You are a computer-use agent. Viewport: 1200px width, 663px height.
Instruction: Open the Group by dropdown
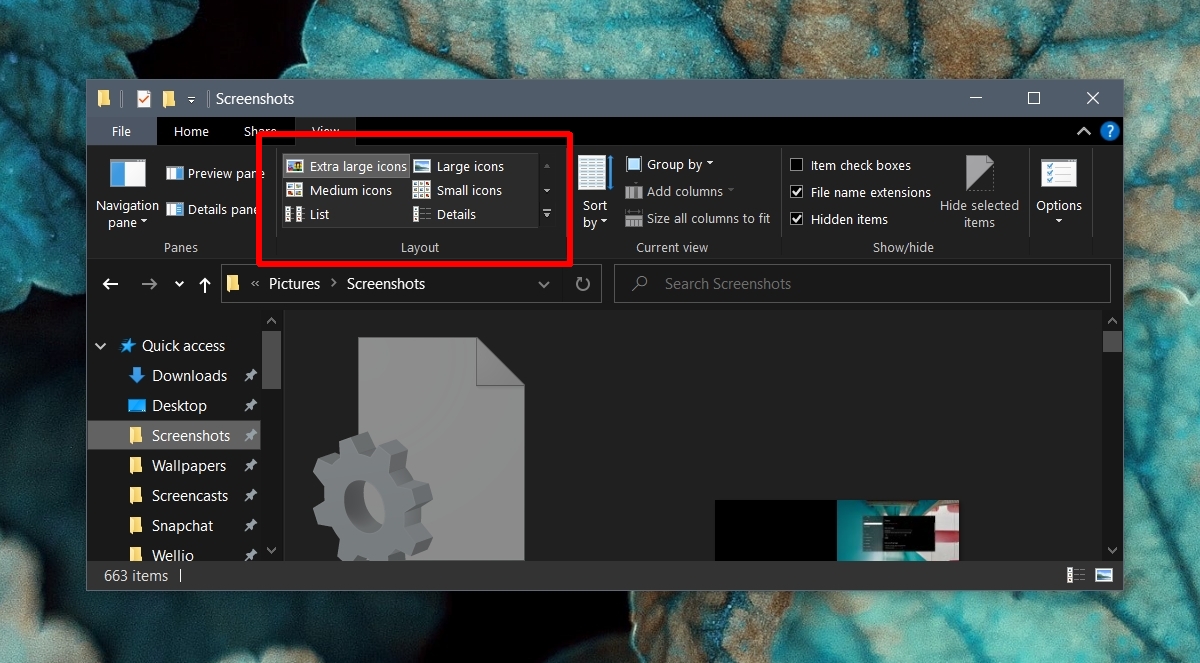(x=668, y=163)
